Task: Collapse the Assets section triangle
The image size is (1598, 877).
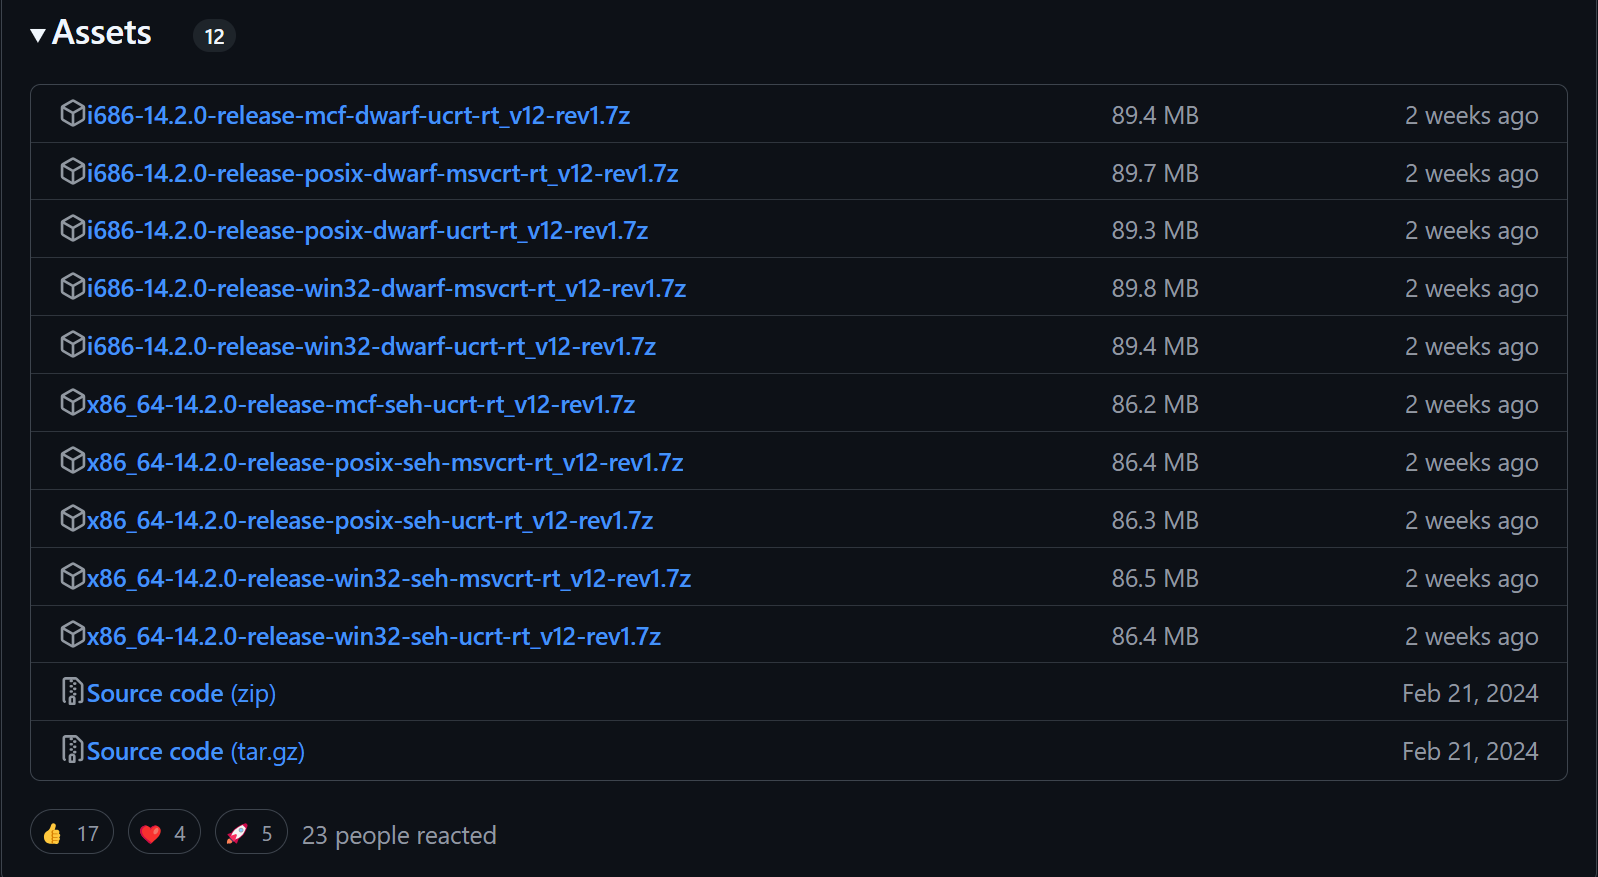Action: [38, 36]
